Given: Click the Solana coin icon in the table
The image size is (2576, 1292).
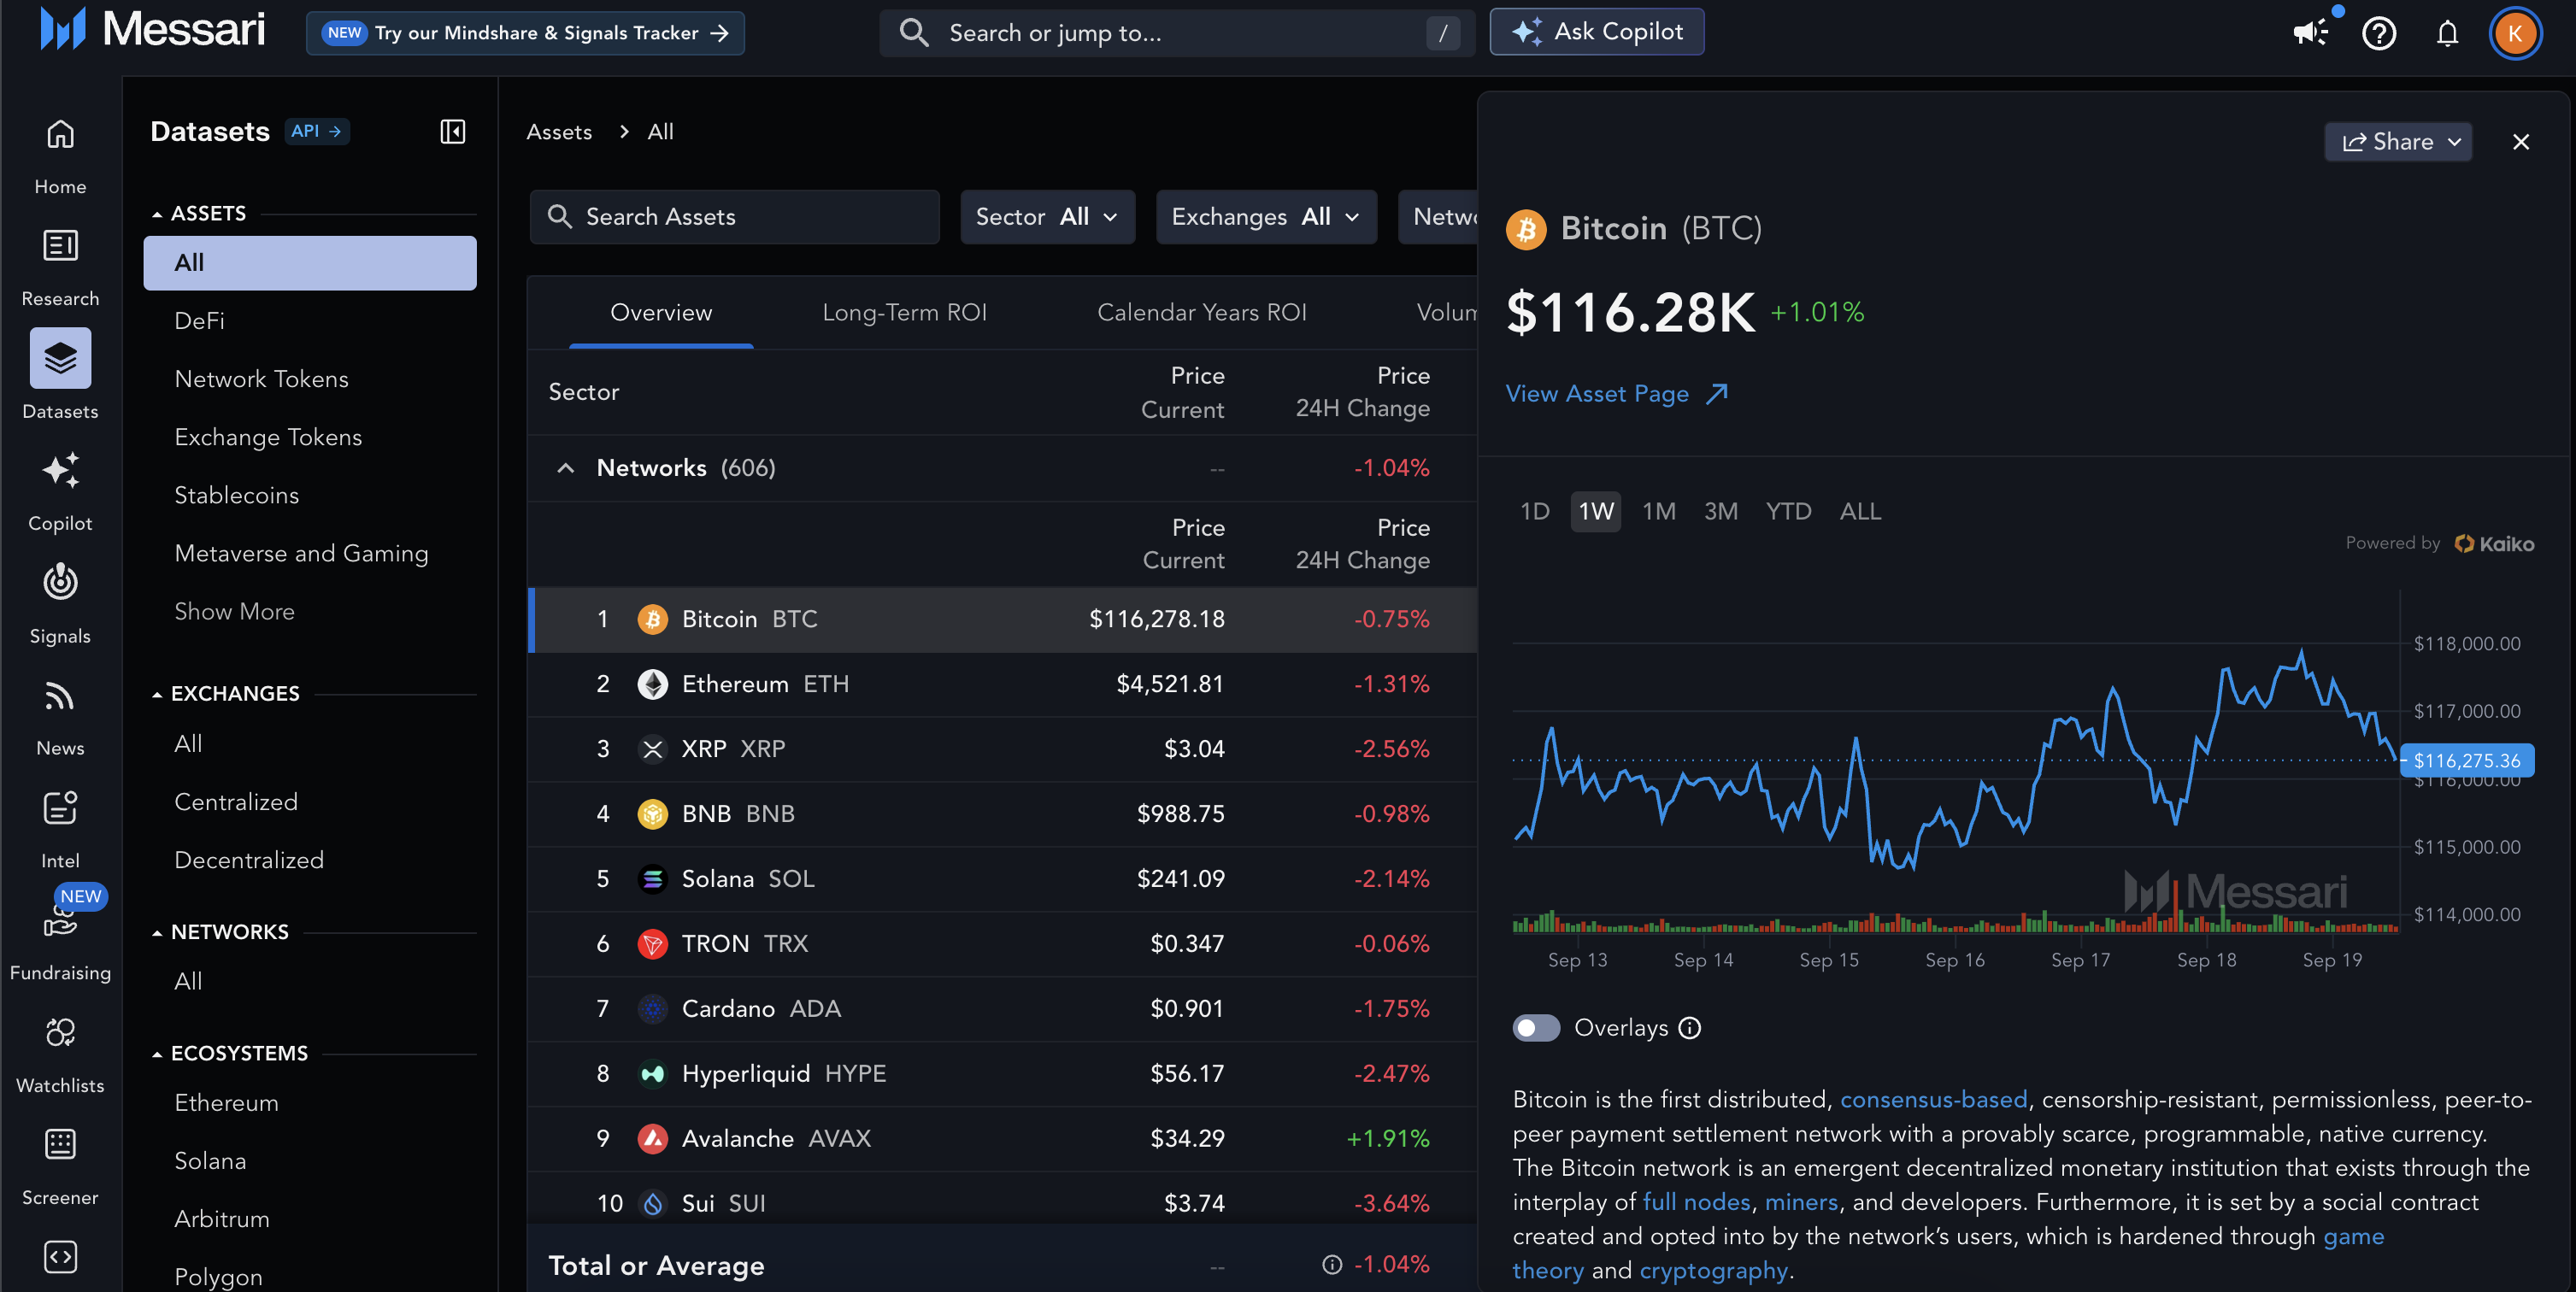Looking at the screenshot, I should pyautogui.click(x=653, y=879).
